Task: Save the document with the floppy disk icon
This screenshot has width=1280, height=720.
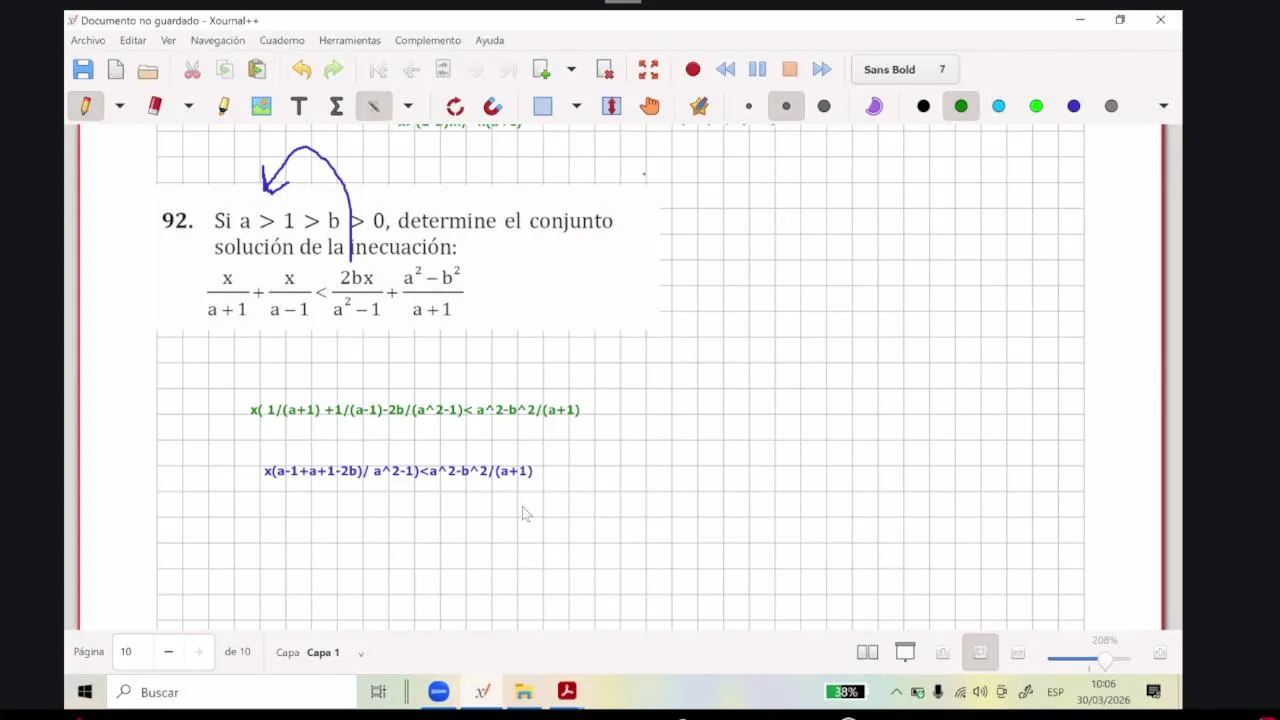Action: [83, 70]
